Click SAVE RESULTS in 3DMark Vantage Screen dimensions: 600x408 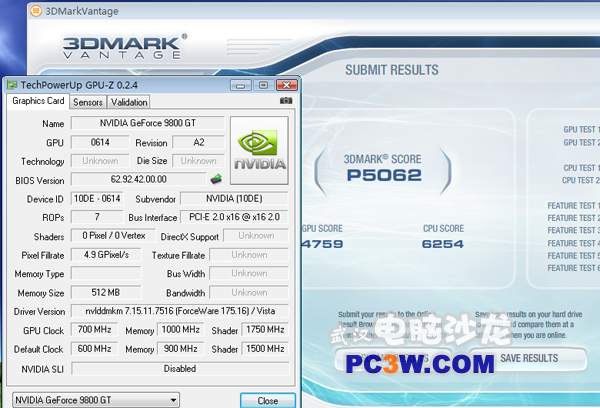click(x=529, y=358)
